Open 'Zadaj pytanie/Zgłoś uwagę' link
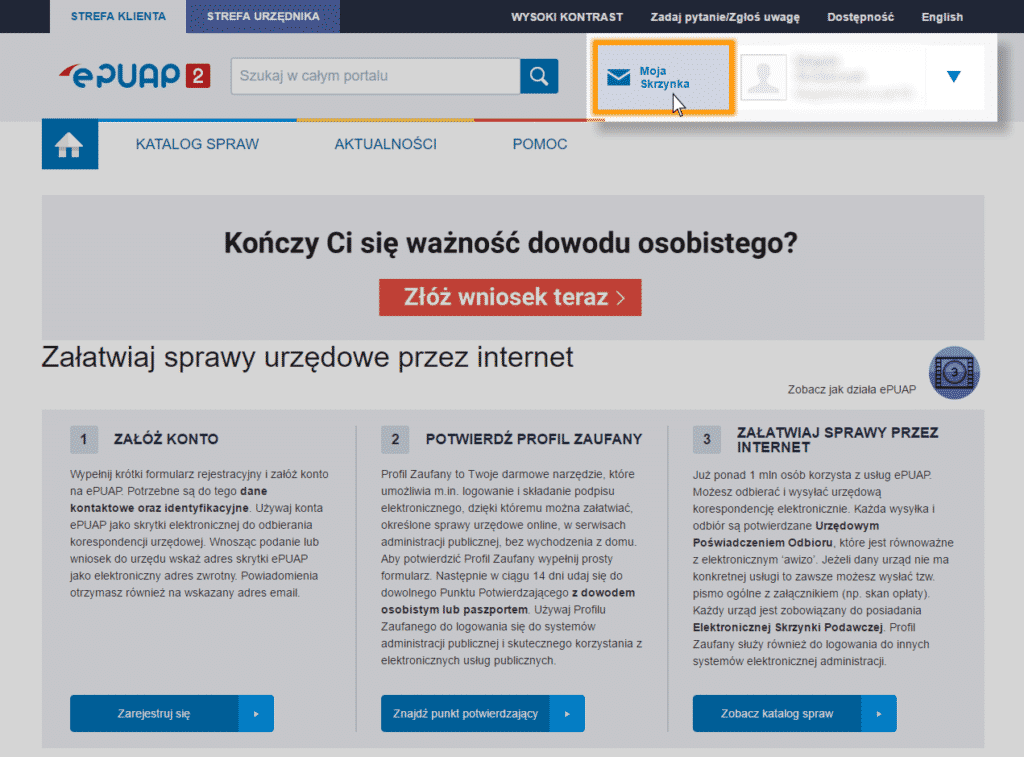 [x=725, y=17]
